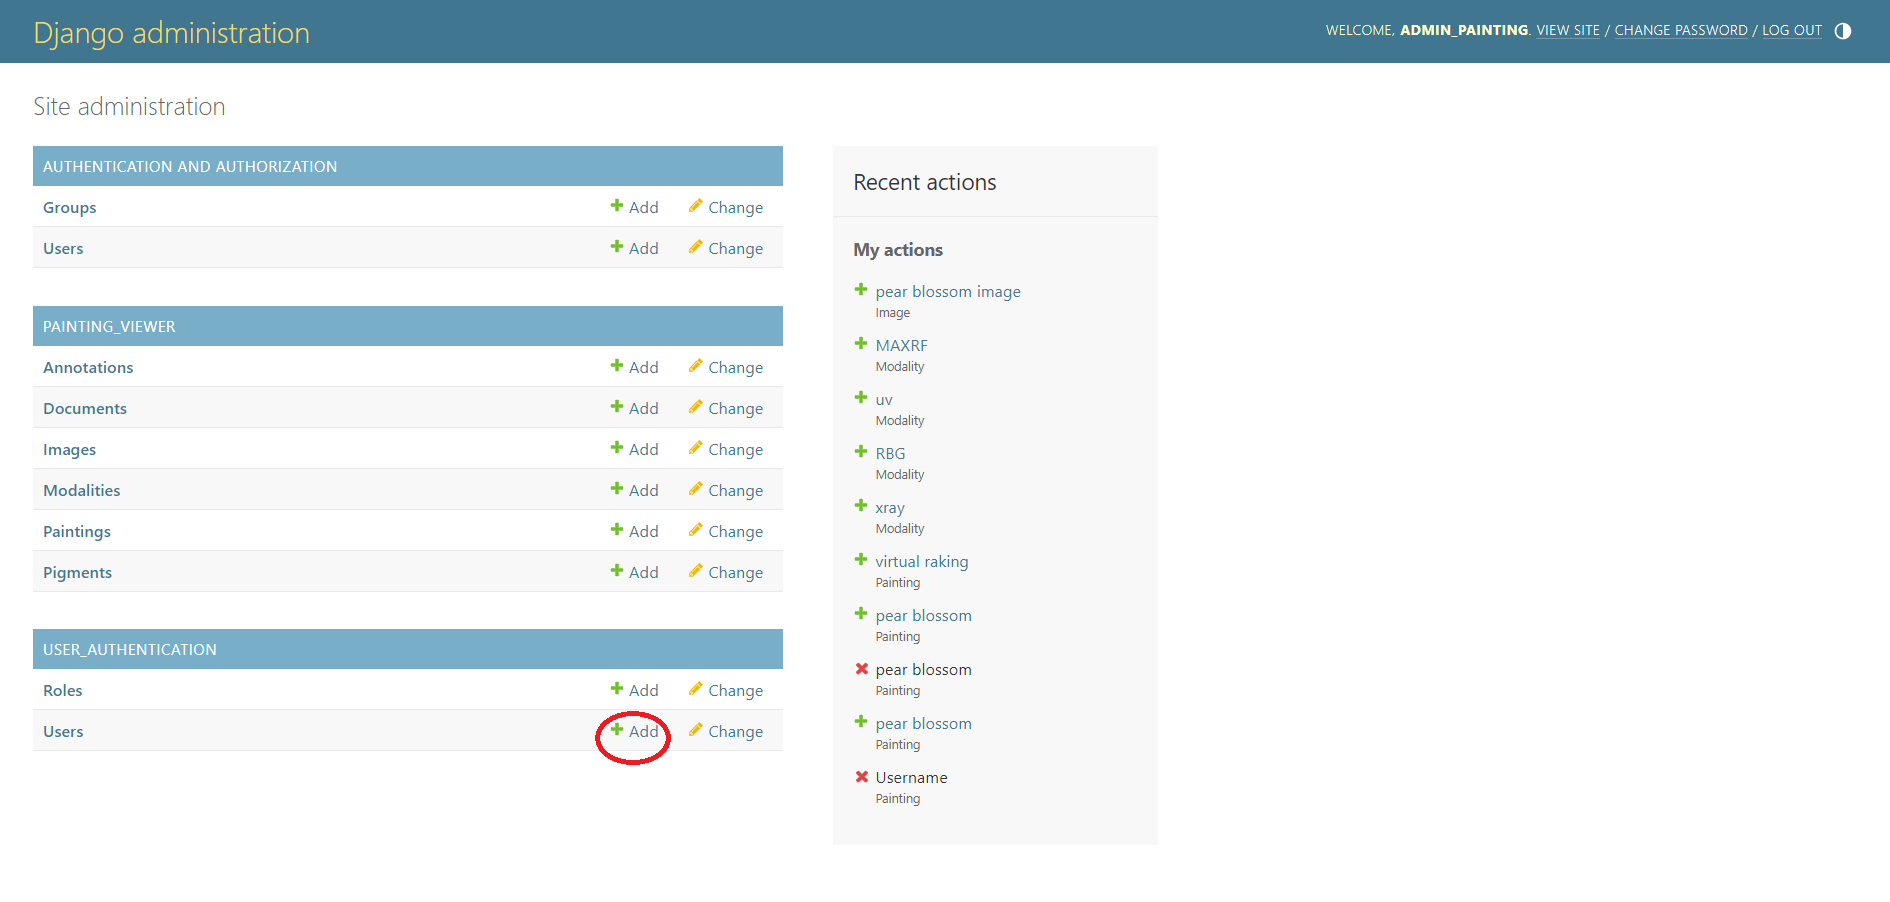Click the plus icon for Pigments Add
Screen dimensions: 1890x902
pos(617,571)
